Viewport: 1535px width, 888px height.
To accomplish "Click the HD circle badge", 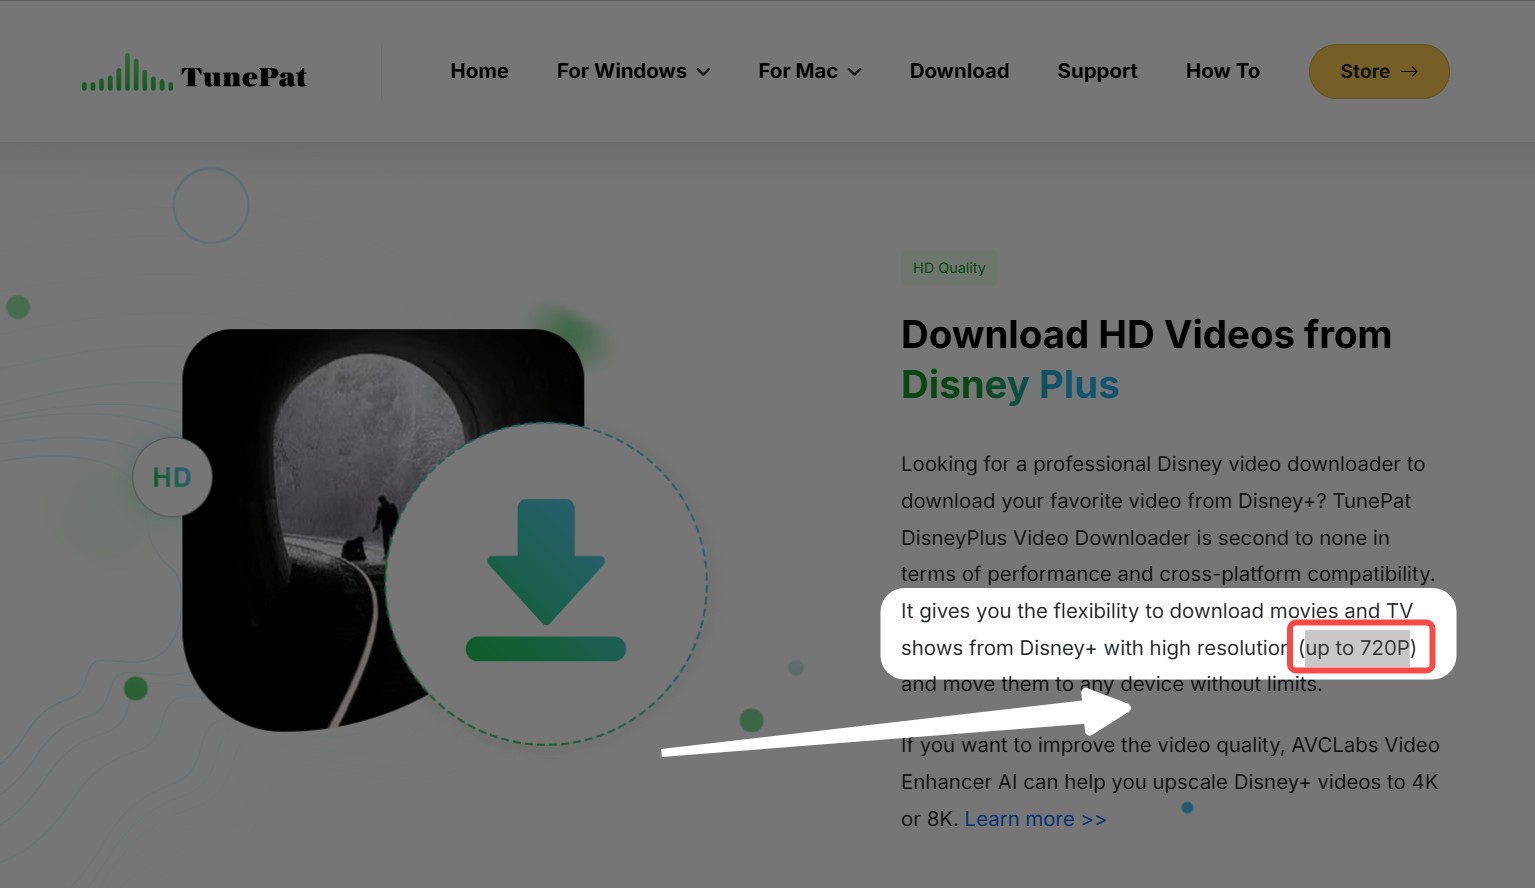I will [x=172, y=477].
